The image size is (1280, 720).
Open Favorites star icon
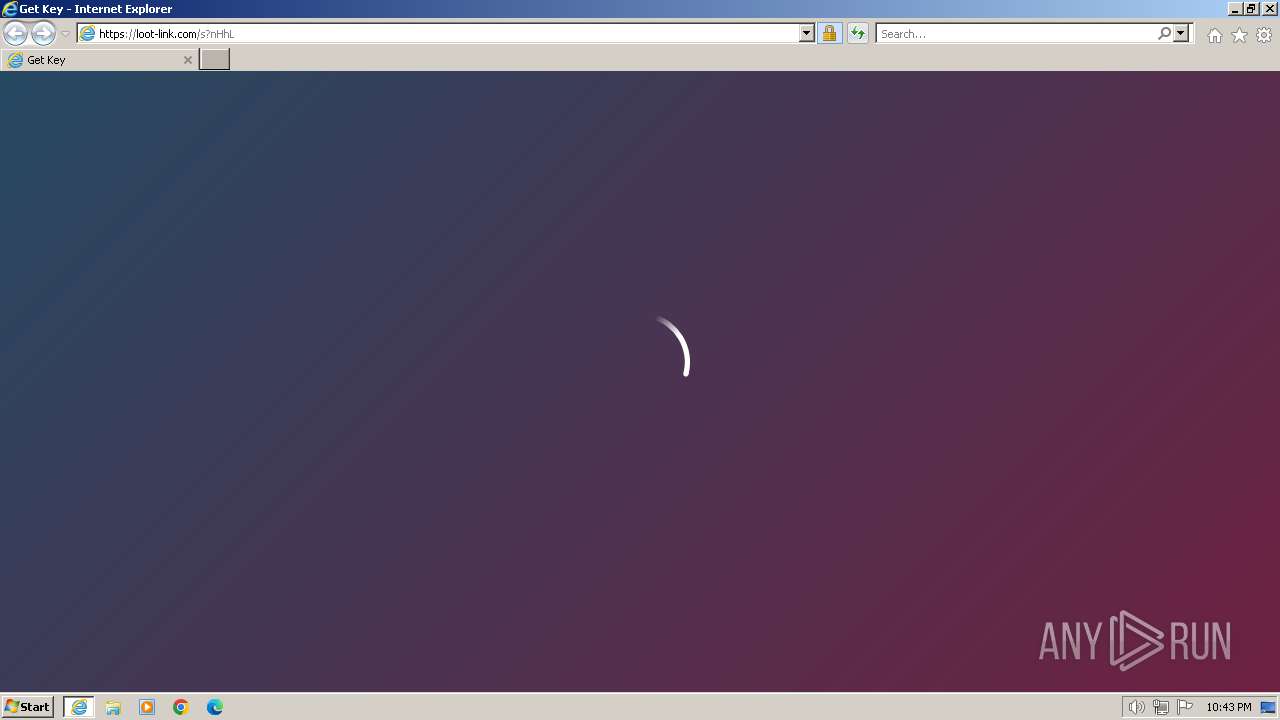coord(1239,35)
